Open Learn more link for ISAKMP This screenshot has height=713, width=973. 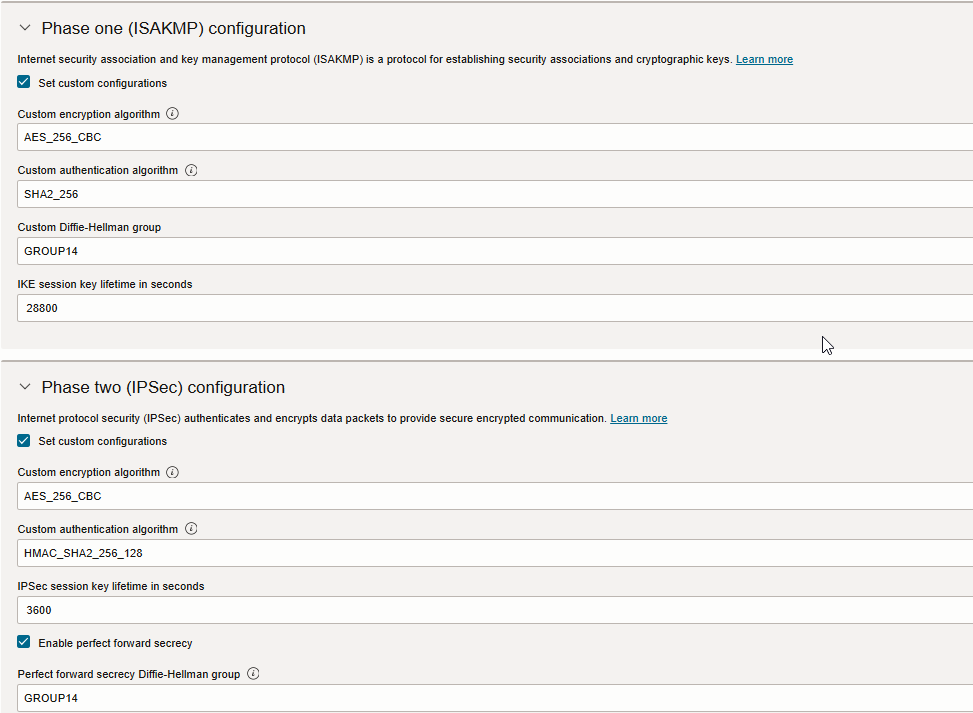click(764, 60)
